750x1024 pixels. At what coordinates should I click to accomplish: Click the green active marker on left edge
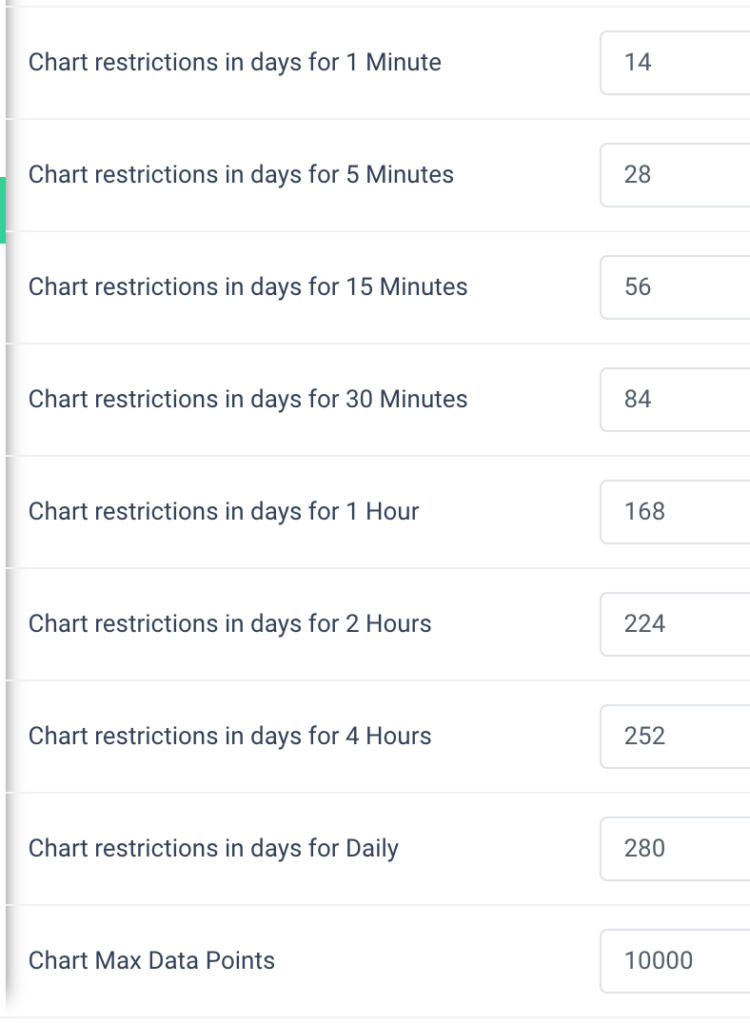coord(3,210)
